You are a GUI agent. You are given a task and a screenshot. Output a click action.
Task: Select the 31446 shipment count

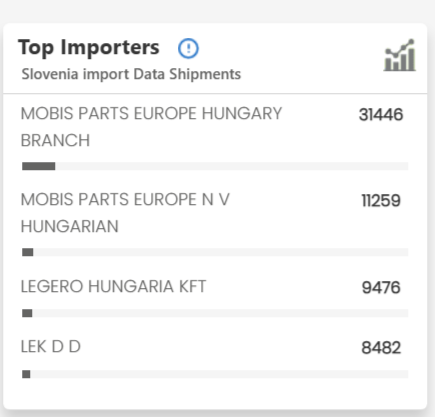coord(381,115)
